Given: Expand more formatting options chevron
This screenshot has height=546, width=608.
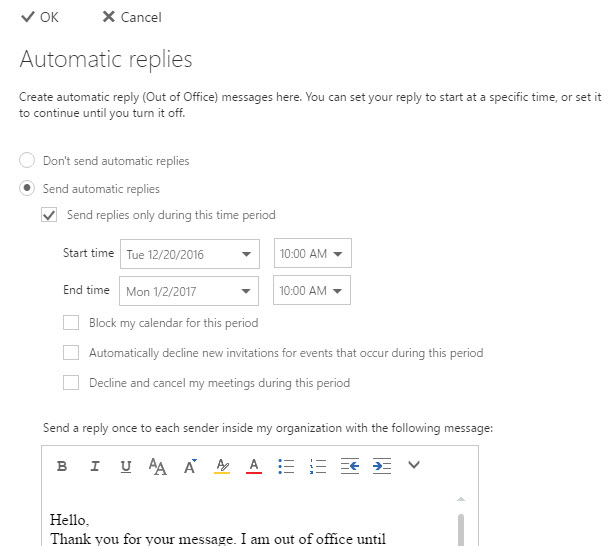Looking at the screenshot, I should pyautogui.click(x=414, y=465).
